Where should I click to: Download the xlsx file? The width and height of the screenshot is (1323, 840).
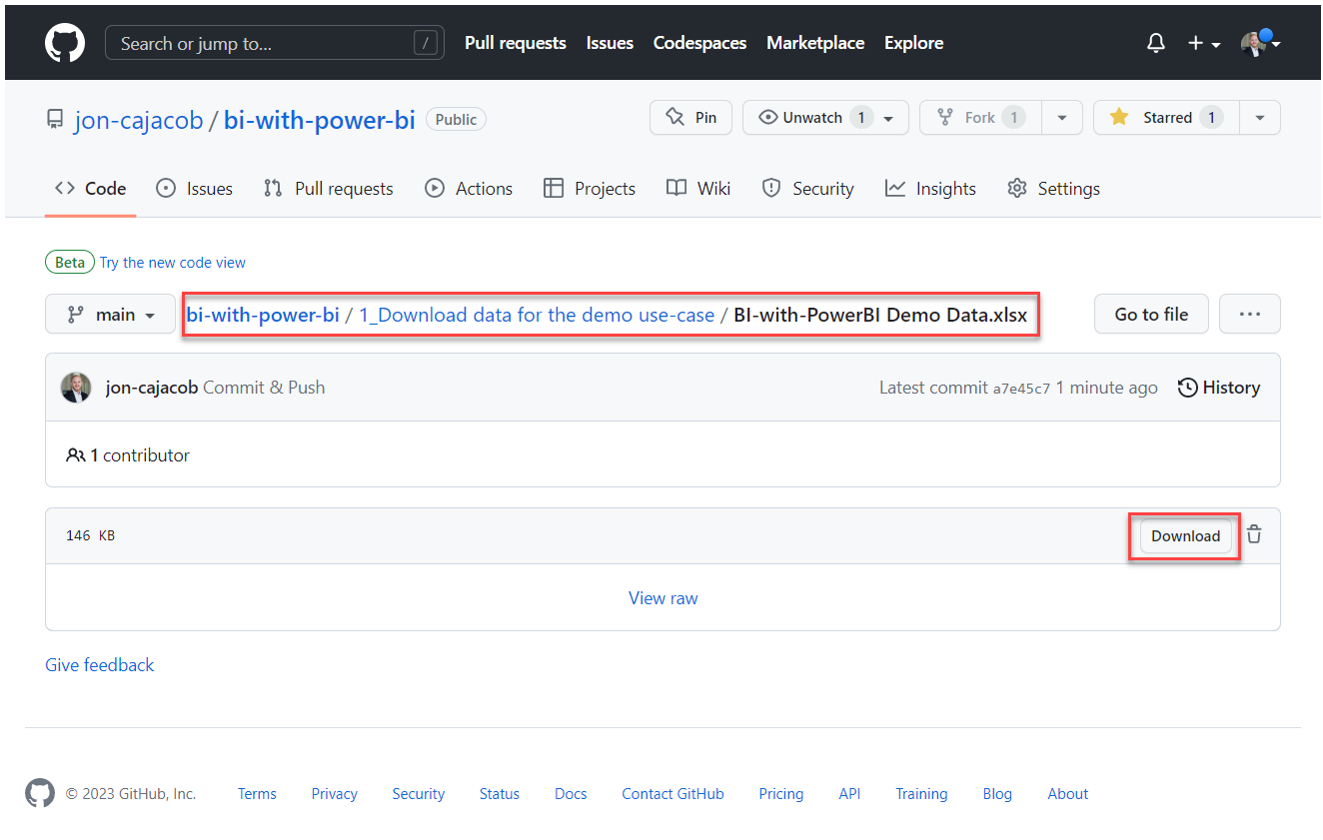(x=1185, y=536)
